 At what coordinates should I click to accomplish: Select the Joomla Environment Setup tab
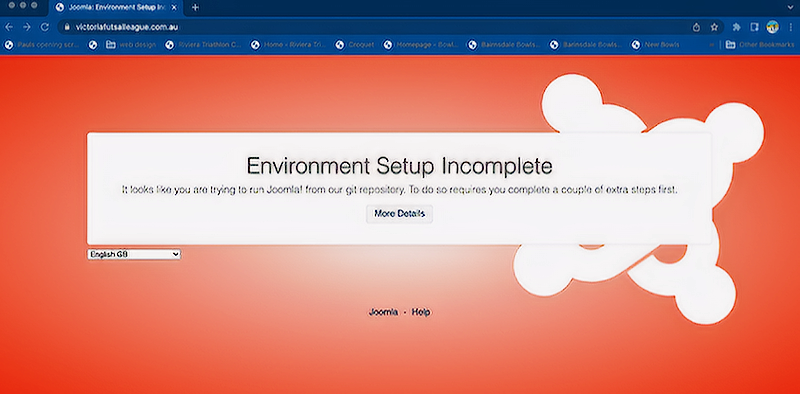115,8
